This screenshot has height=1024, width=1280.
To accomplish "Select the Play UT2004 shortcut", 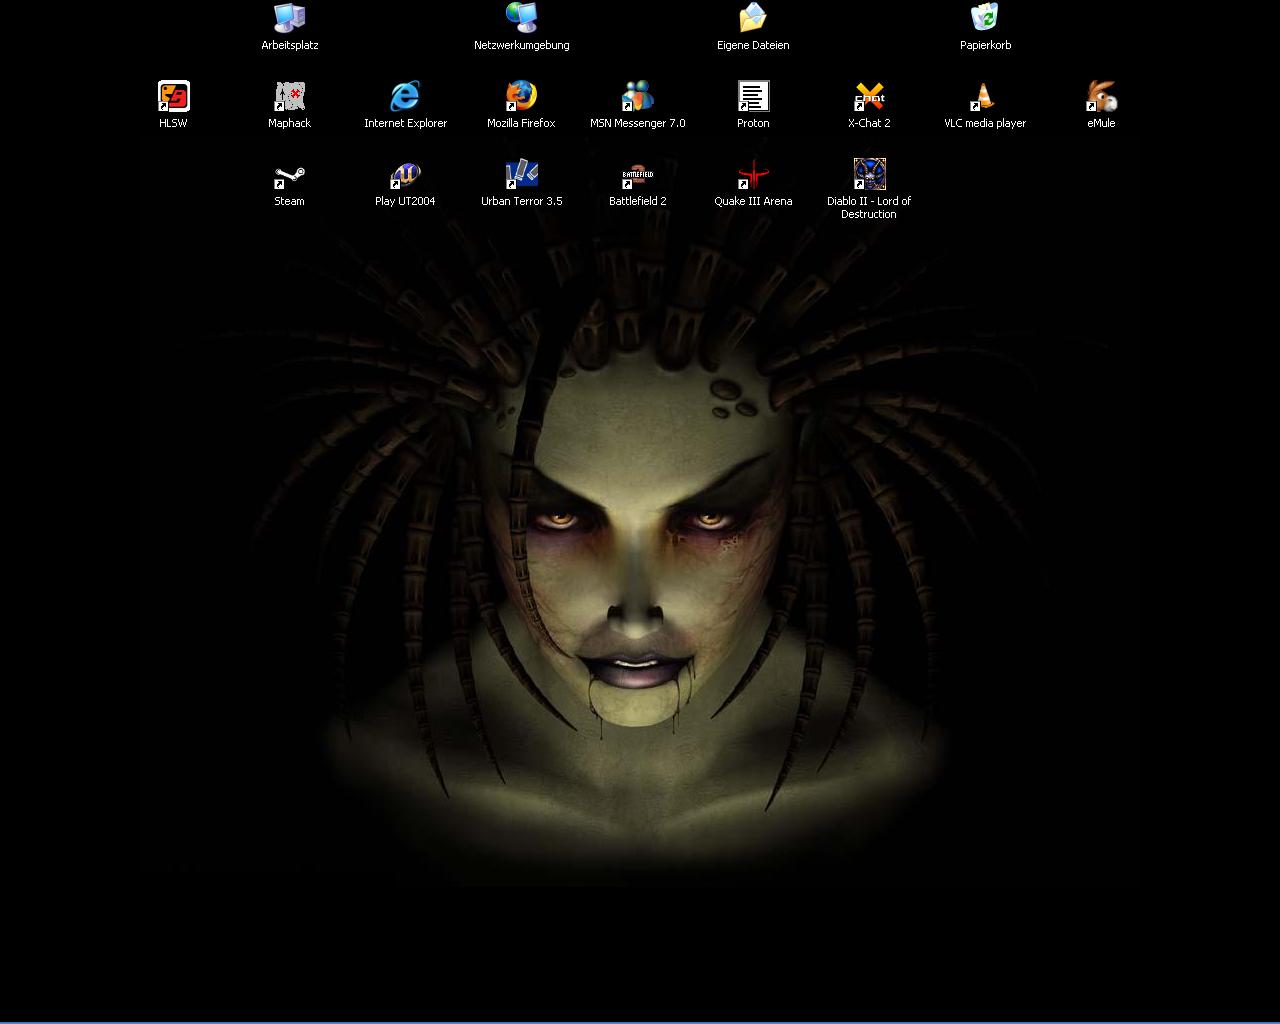I will pos(405,174).
